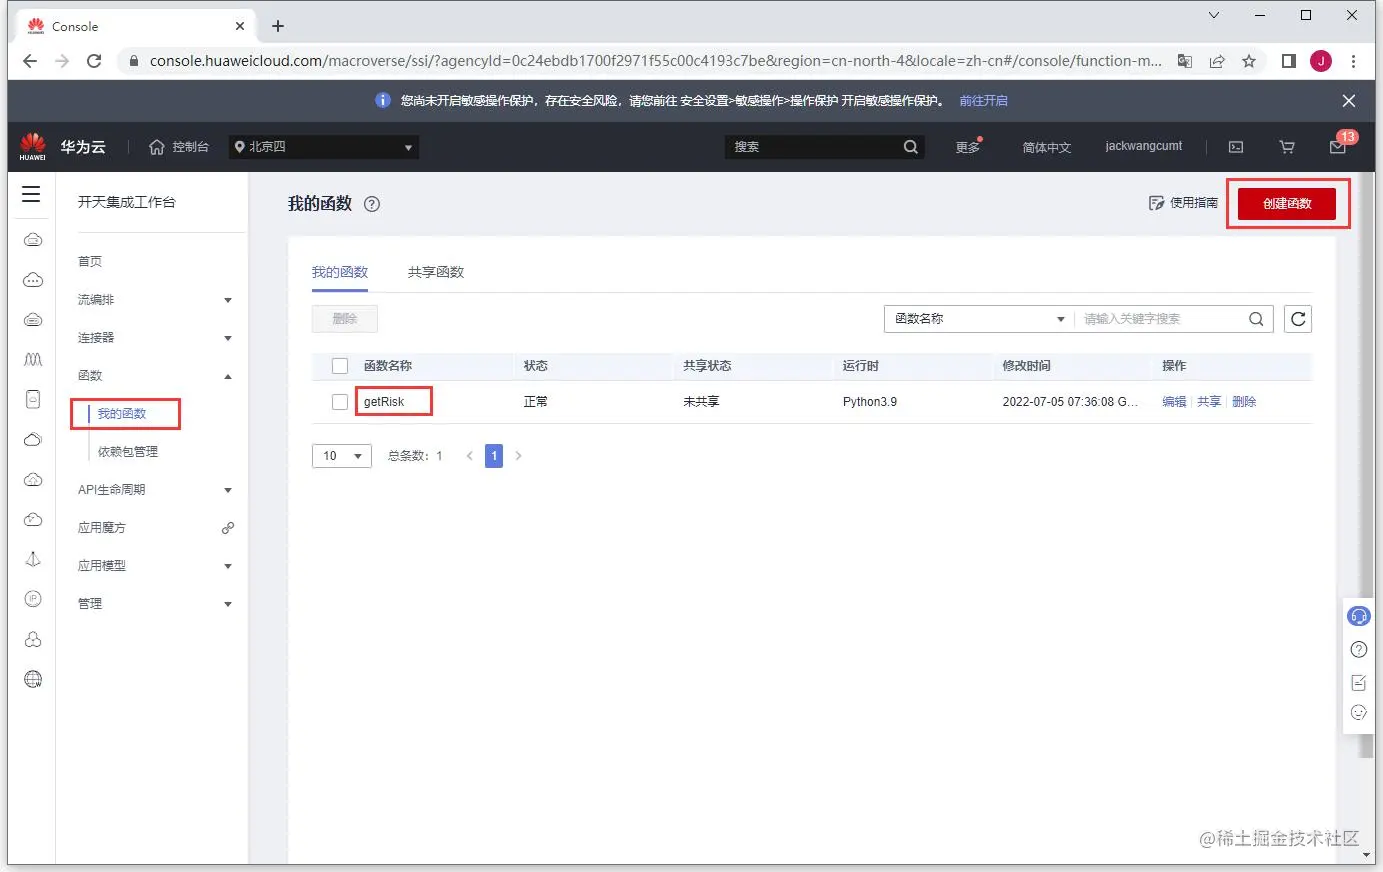Click the help question mark beside 我的函数 title
The height and width of the screenshot is (872, 1383).
coord(372,204)
